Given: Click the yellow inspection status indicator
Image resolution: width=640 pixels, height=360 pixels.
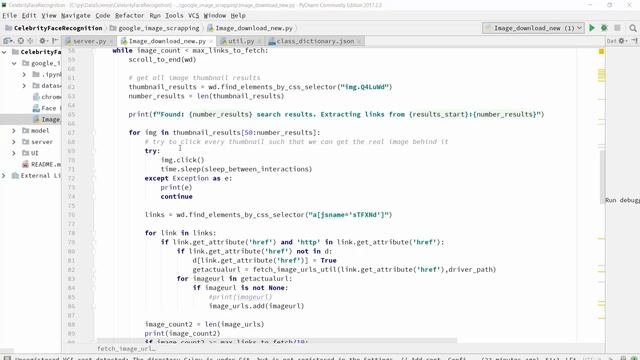Looking at the screenshot, I should click(x=601, y=51).
